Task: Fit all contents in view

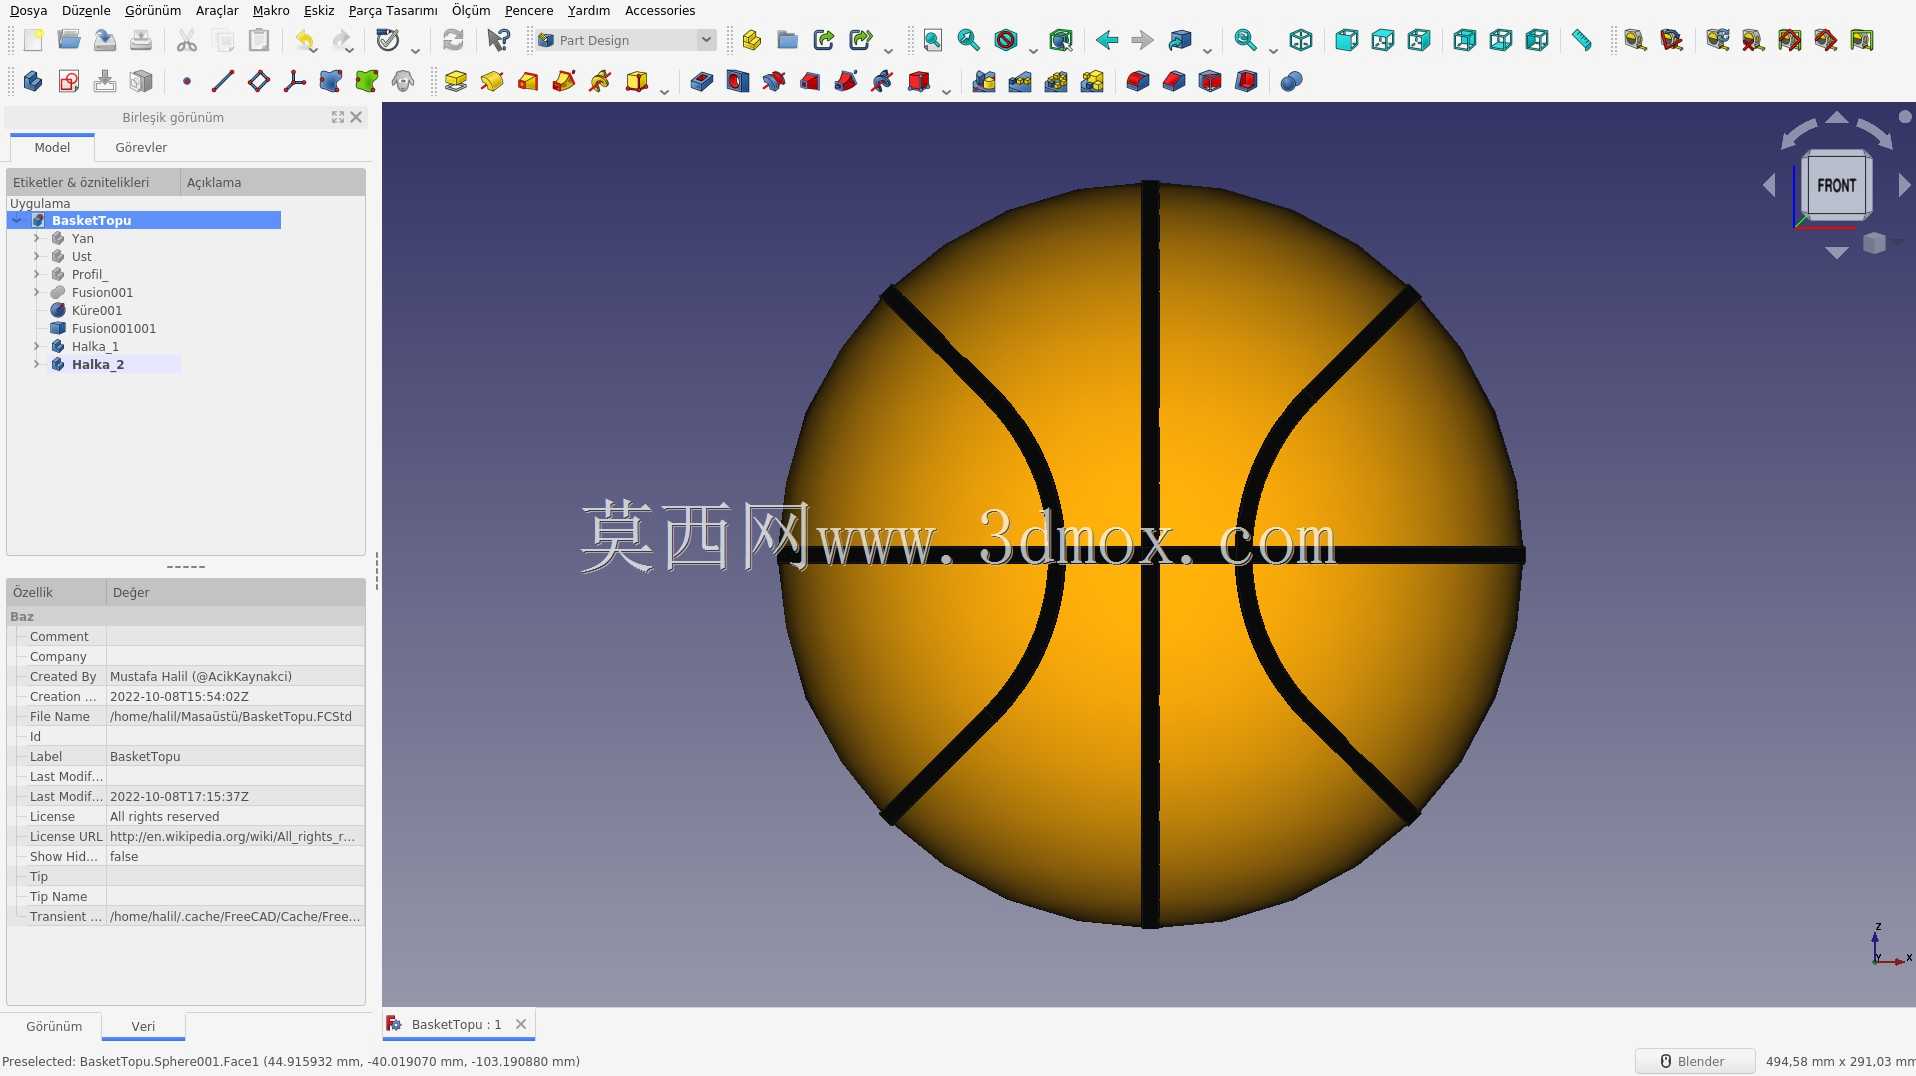Action: tap(932, 40)
